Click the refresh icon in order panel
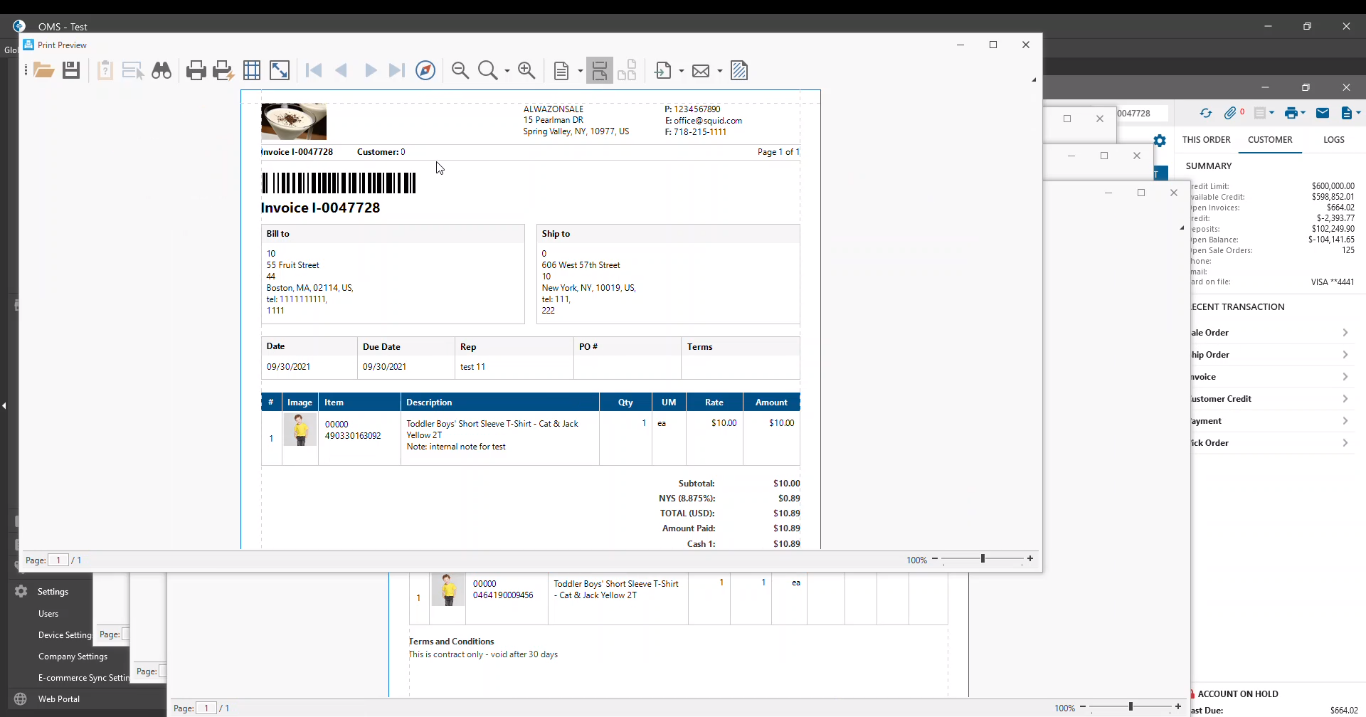The width and height of the screenshot is (1366, 717). 1206,114
